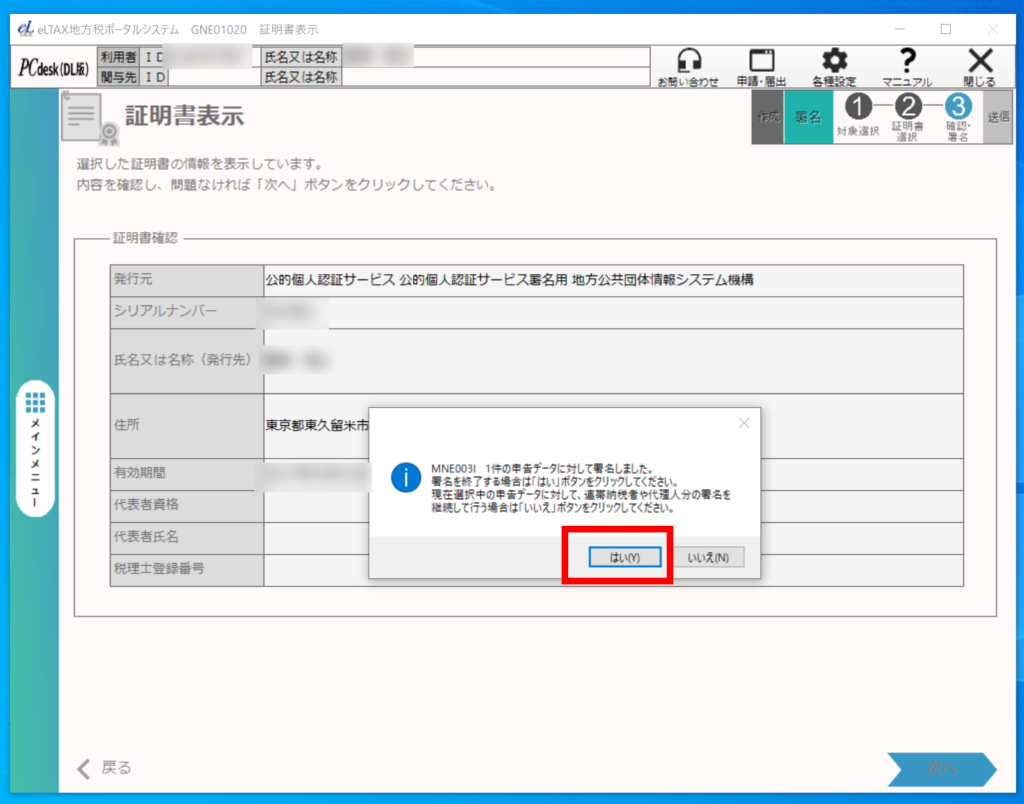Click the 次へ arrow button
Viewport: 1024px width, 804px height.
[941, 768]
